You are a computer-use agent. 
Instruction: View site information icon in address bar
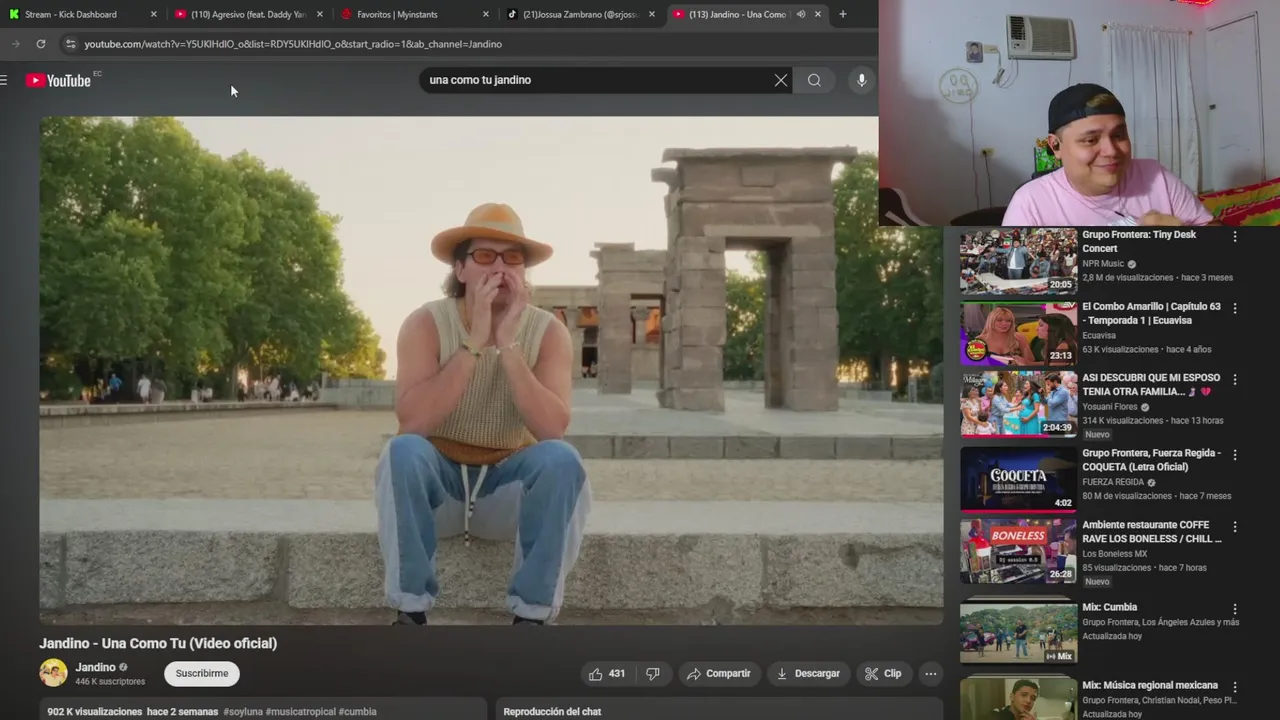click(70, 44)
